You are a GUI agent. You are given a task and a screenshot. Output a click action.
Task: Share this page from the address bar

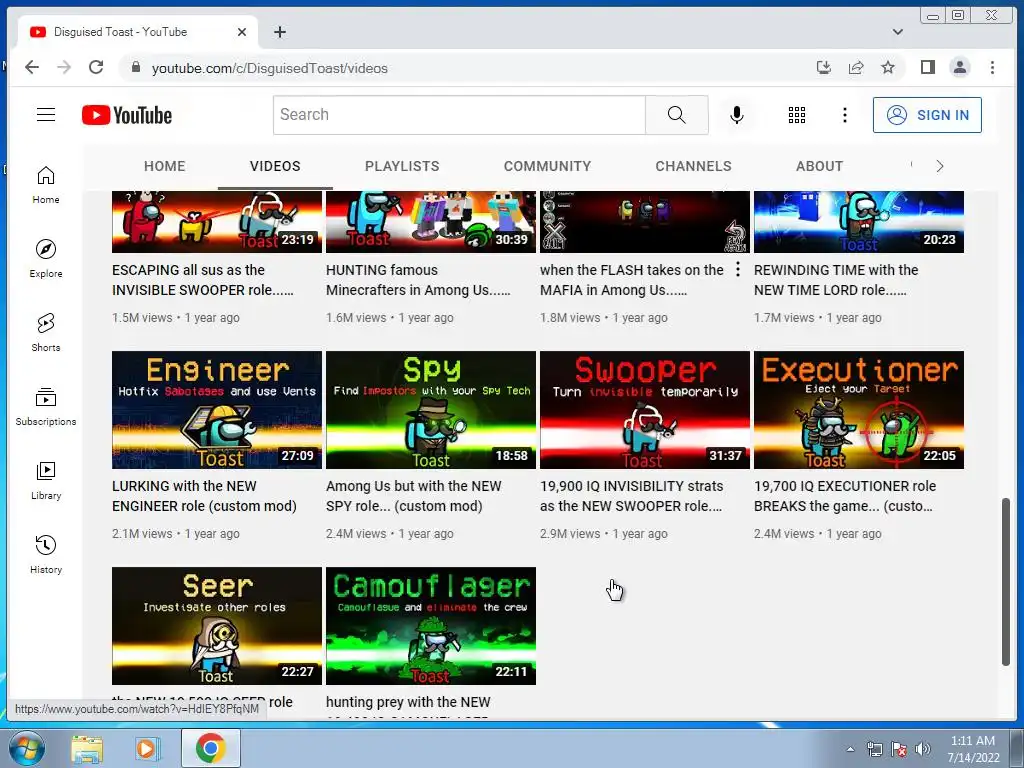pyautogui.click(x=856, y=67)
